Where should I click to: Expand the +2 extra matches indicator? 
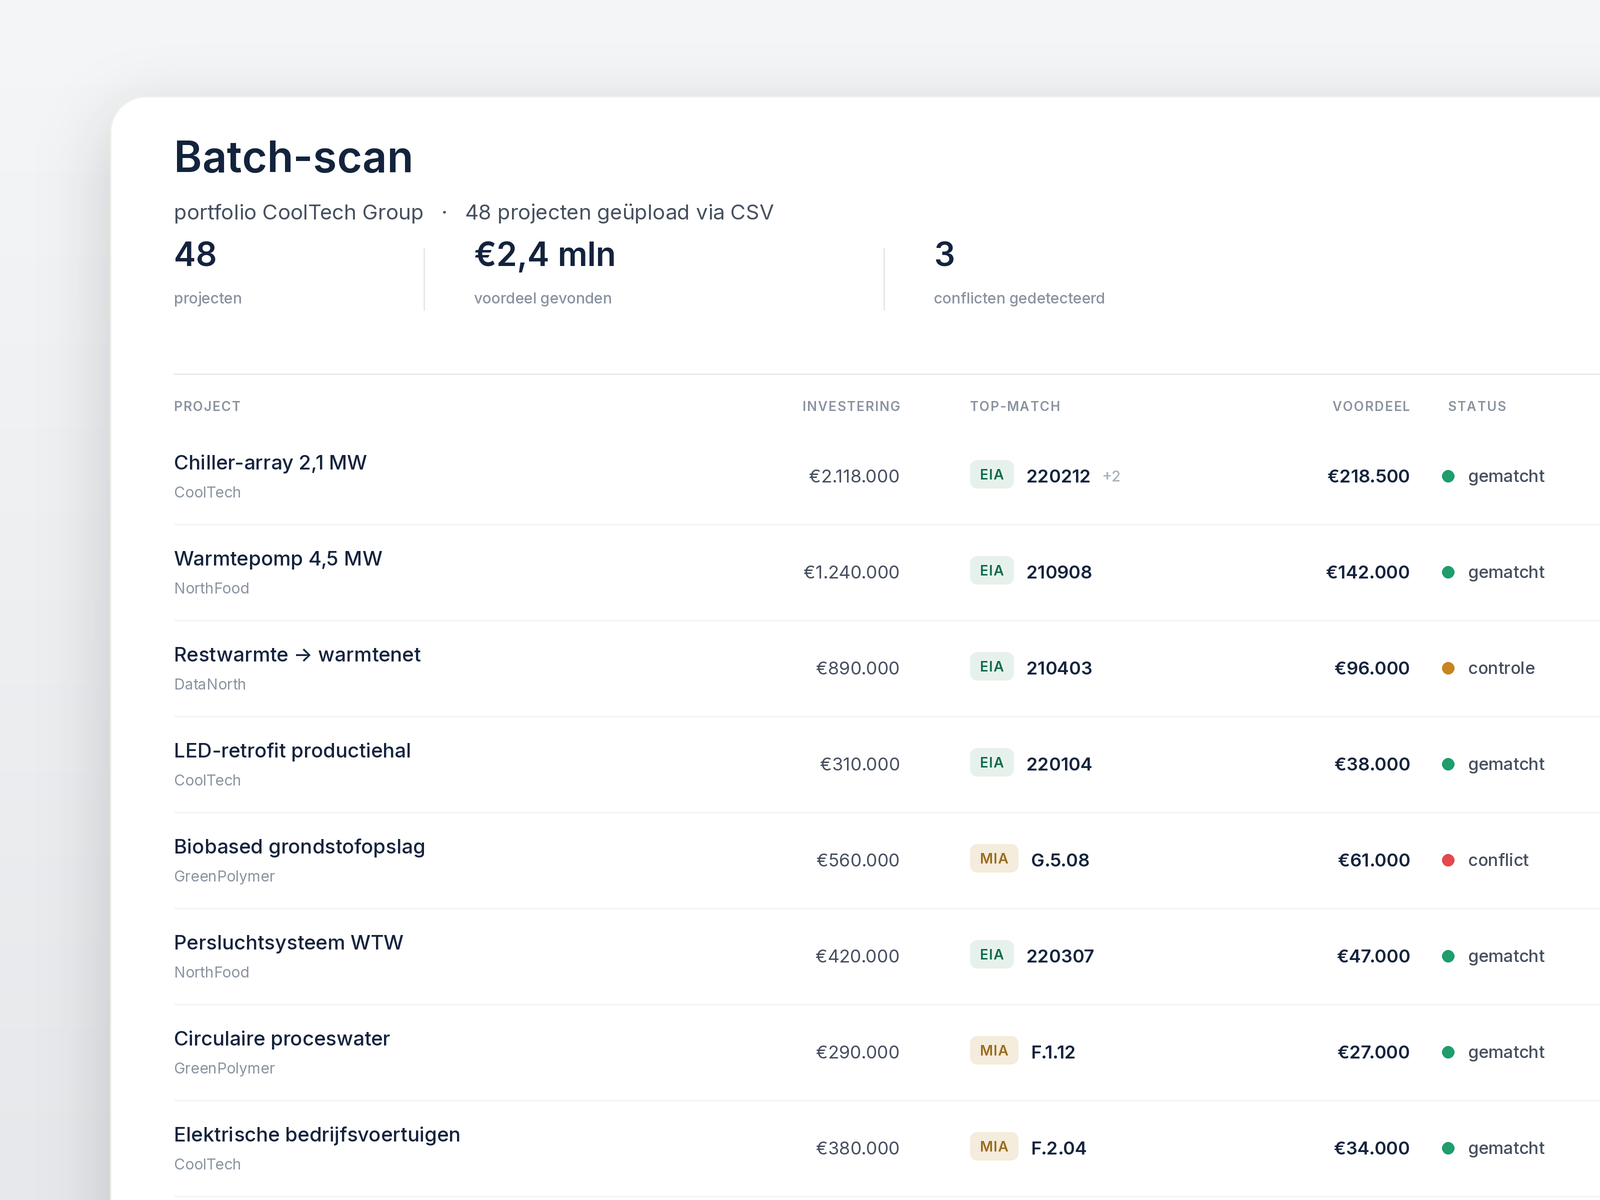point(1111,476)
